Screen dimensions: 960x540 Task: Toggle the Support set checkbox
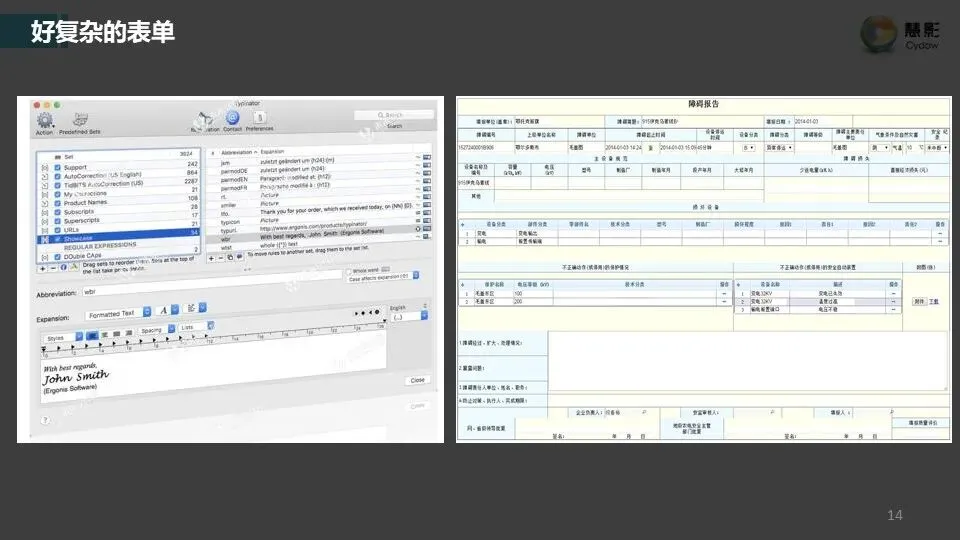click(58, 167)
